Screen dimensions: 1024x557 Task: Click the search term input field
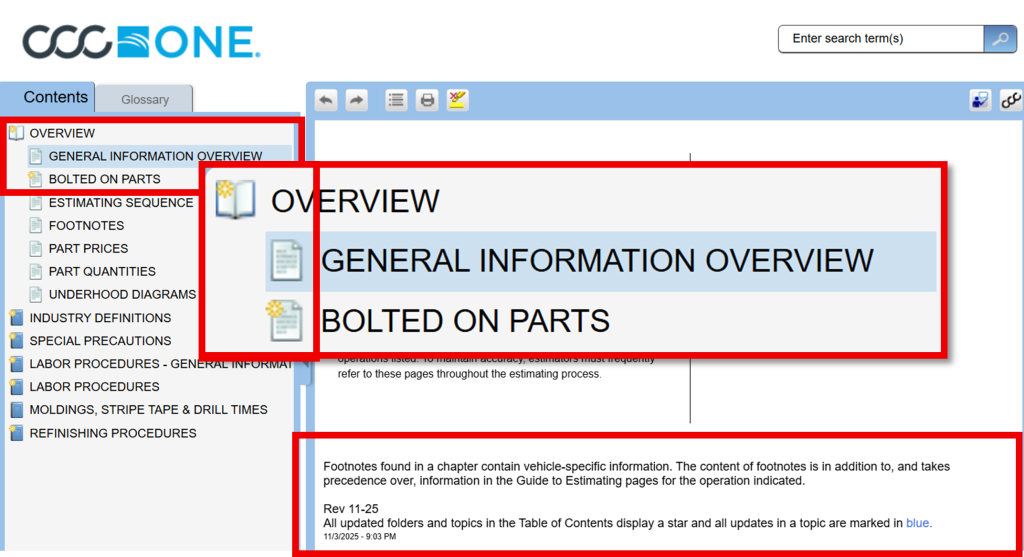point(881,39)
